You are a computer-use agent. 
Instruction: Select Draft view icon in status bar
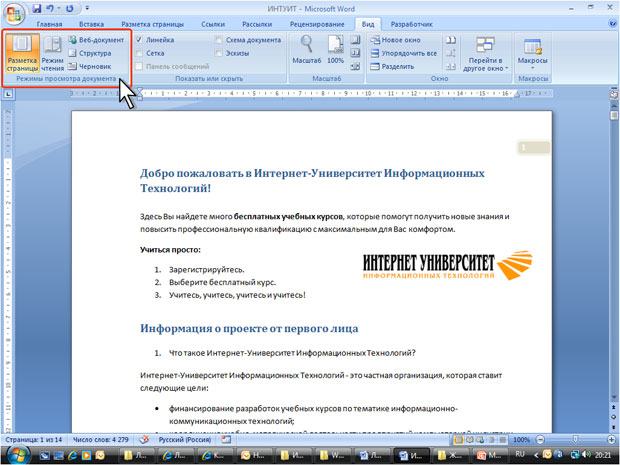[x=503, y=440]
